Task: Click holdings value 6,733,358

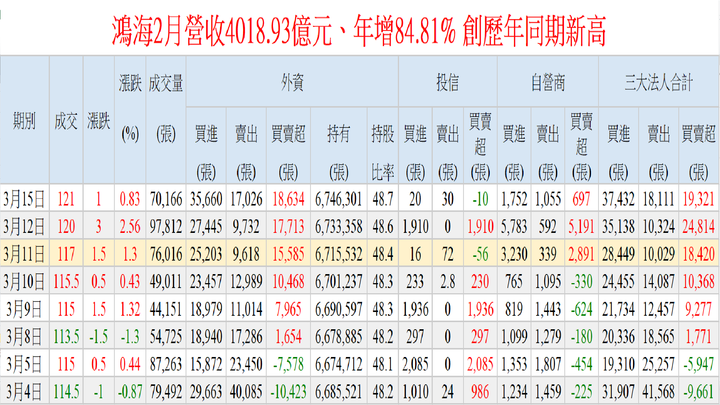Action: tap(338, 227)
